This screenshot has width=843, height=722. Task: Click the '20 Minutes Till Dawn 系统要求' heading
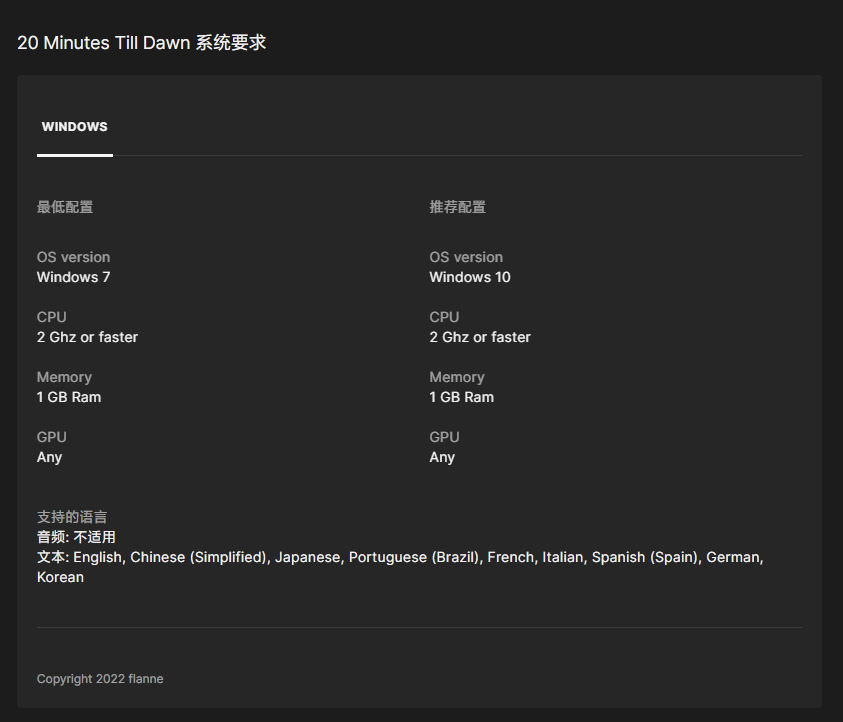point(141,43)
